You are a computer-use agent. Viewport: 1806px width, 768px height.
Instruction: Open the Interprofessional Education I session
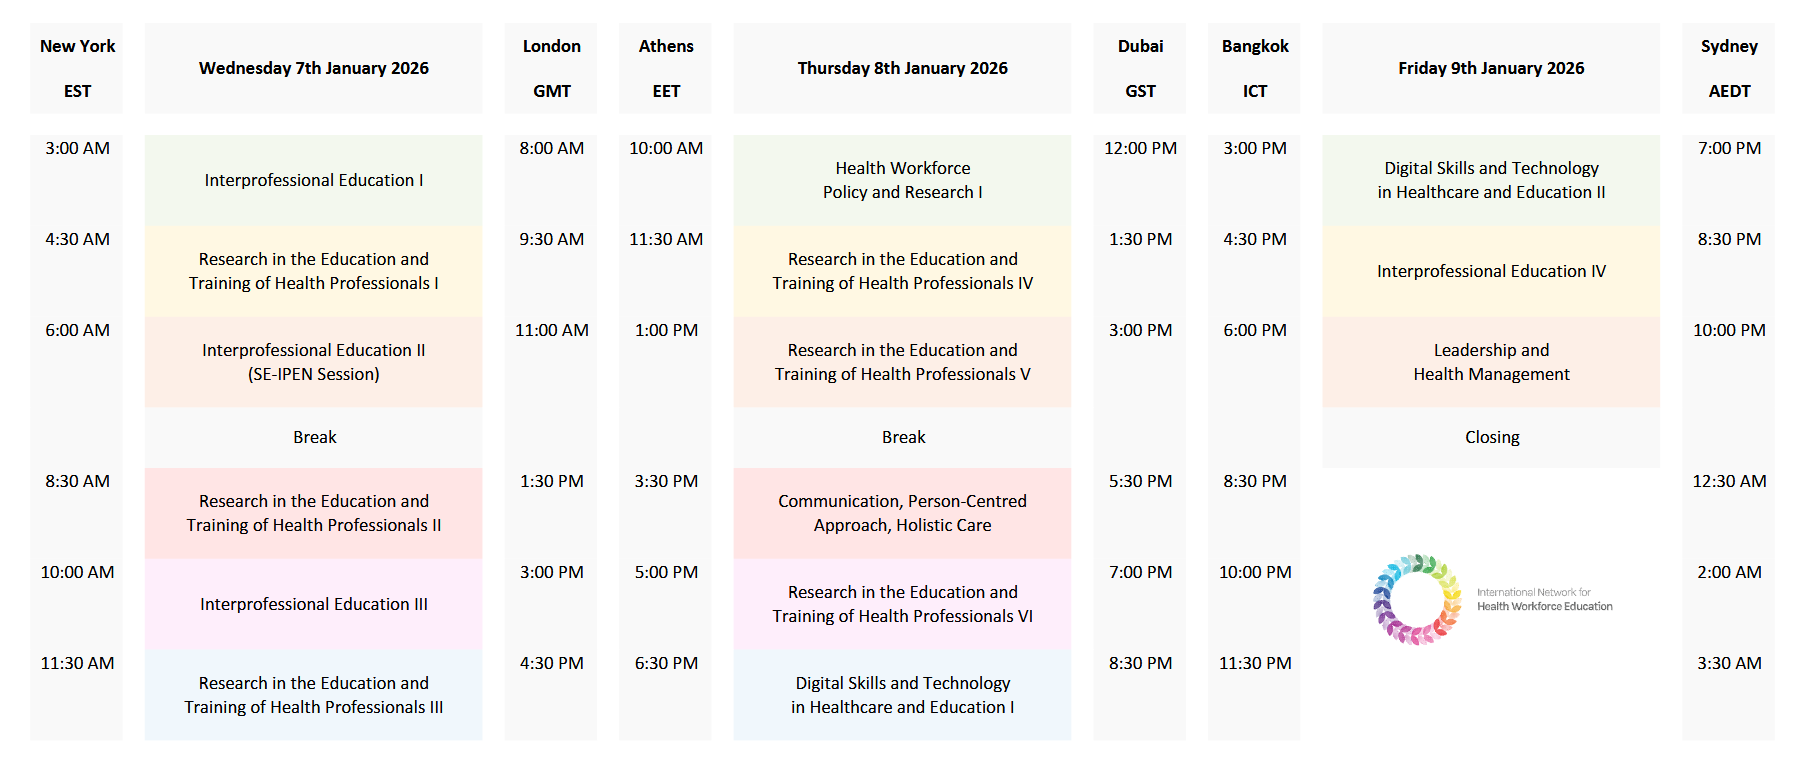(x=313, y=180)
